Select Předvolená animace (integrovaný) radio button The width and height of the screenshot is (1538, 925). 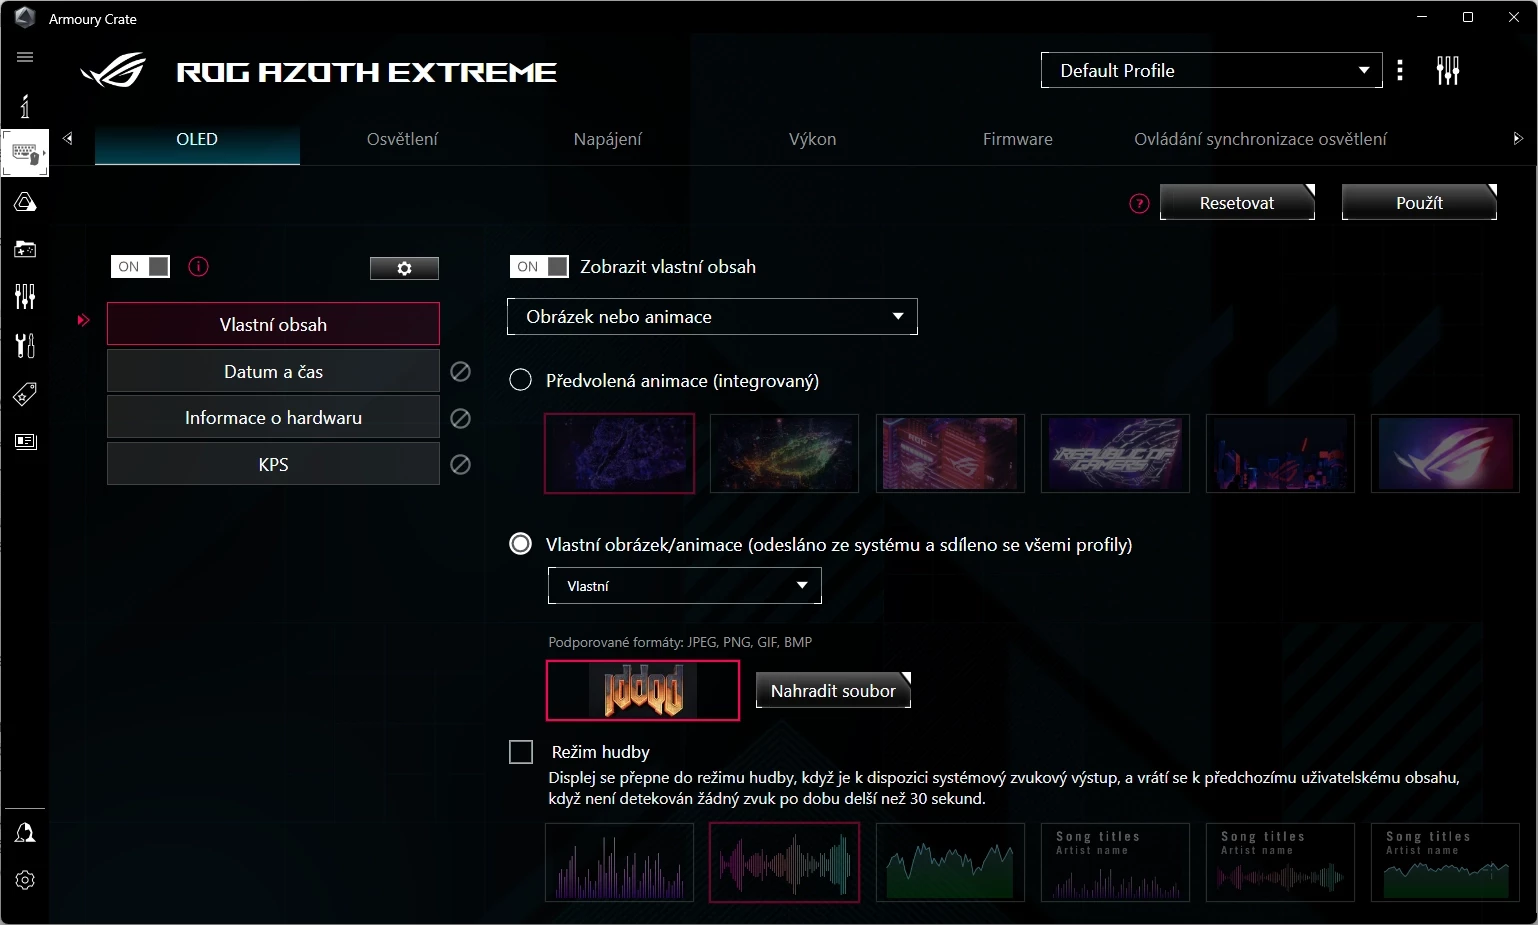pyautogui.click(x=520, y=380)
